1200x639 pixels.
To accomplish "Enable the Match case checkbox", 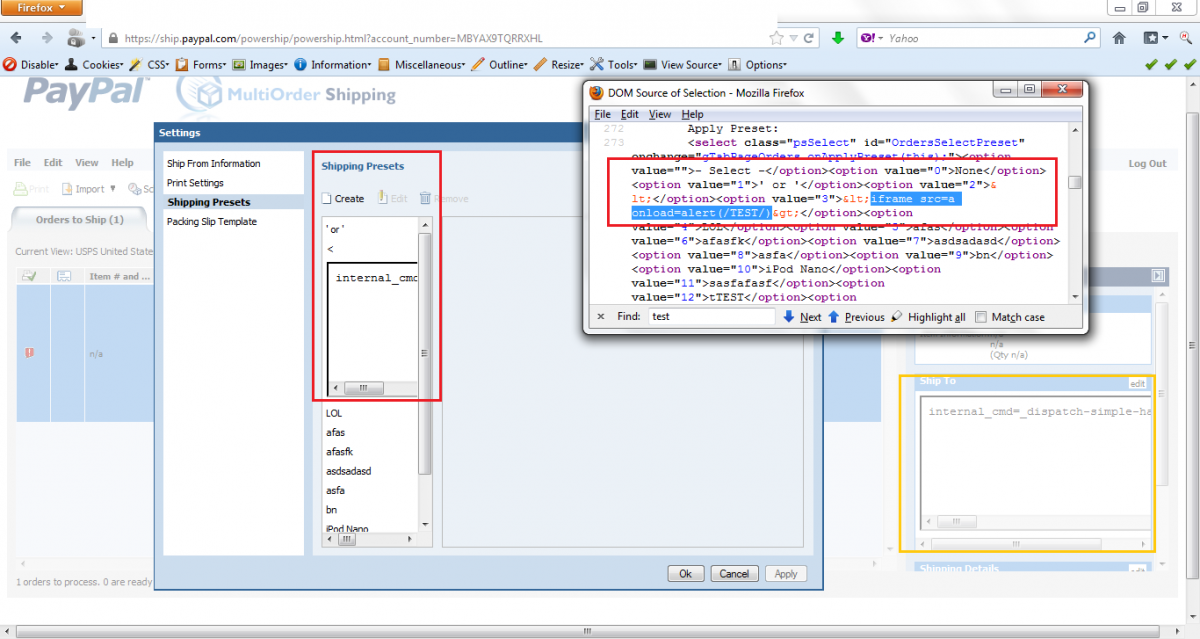I will [981, 317].
